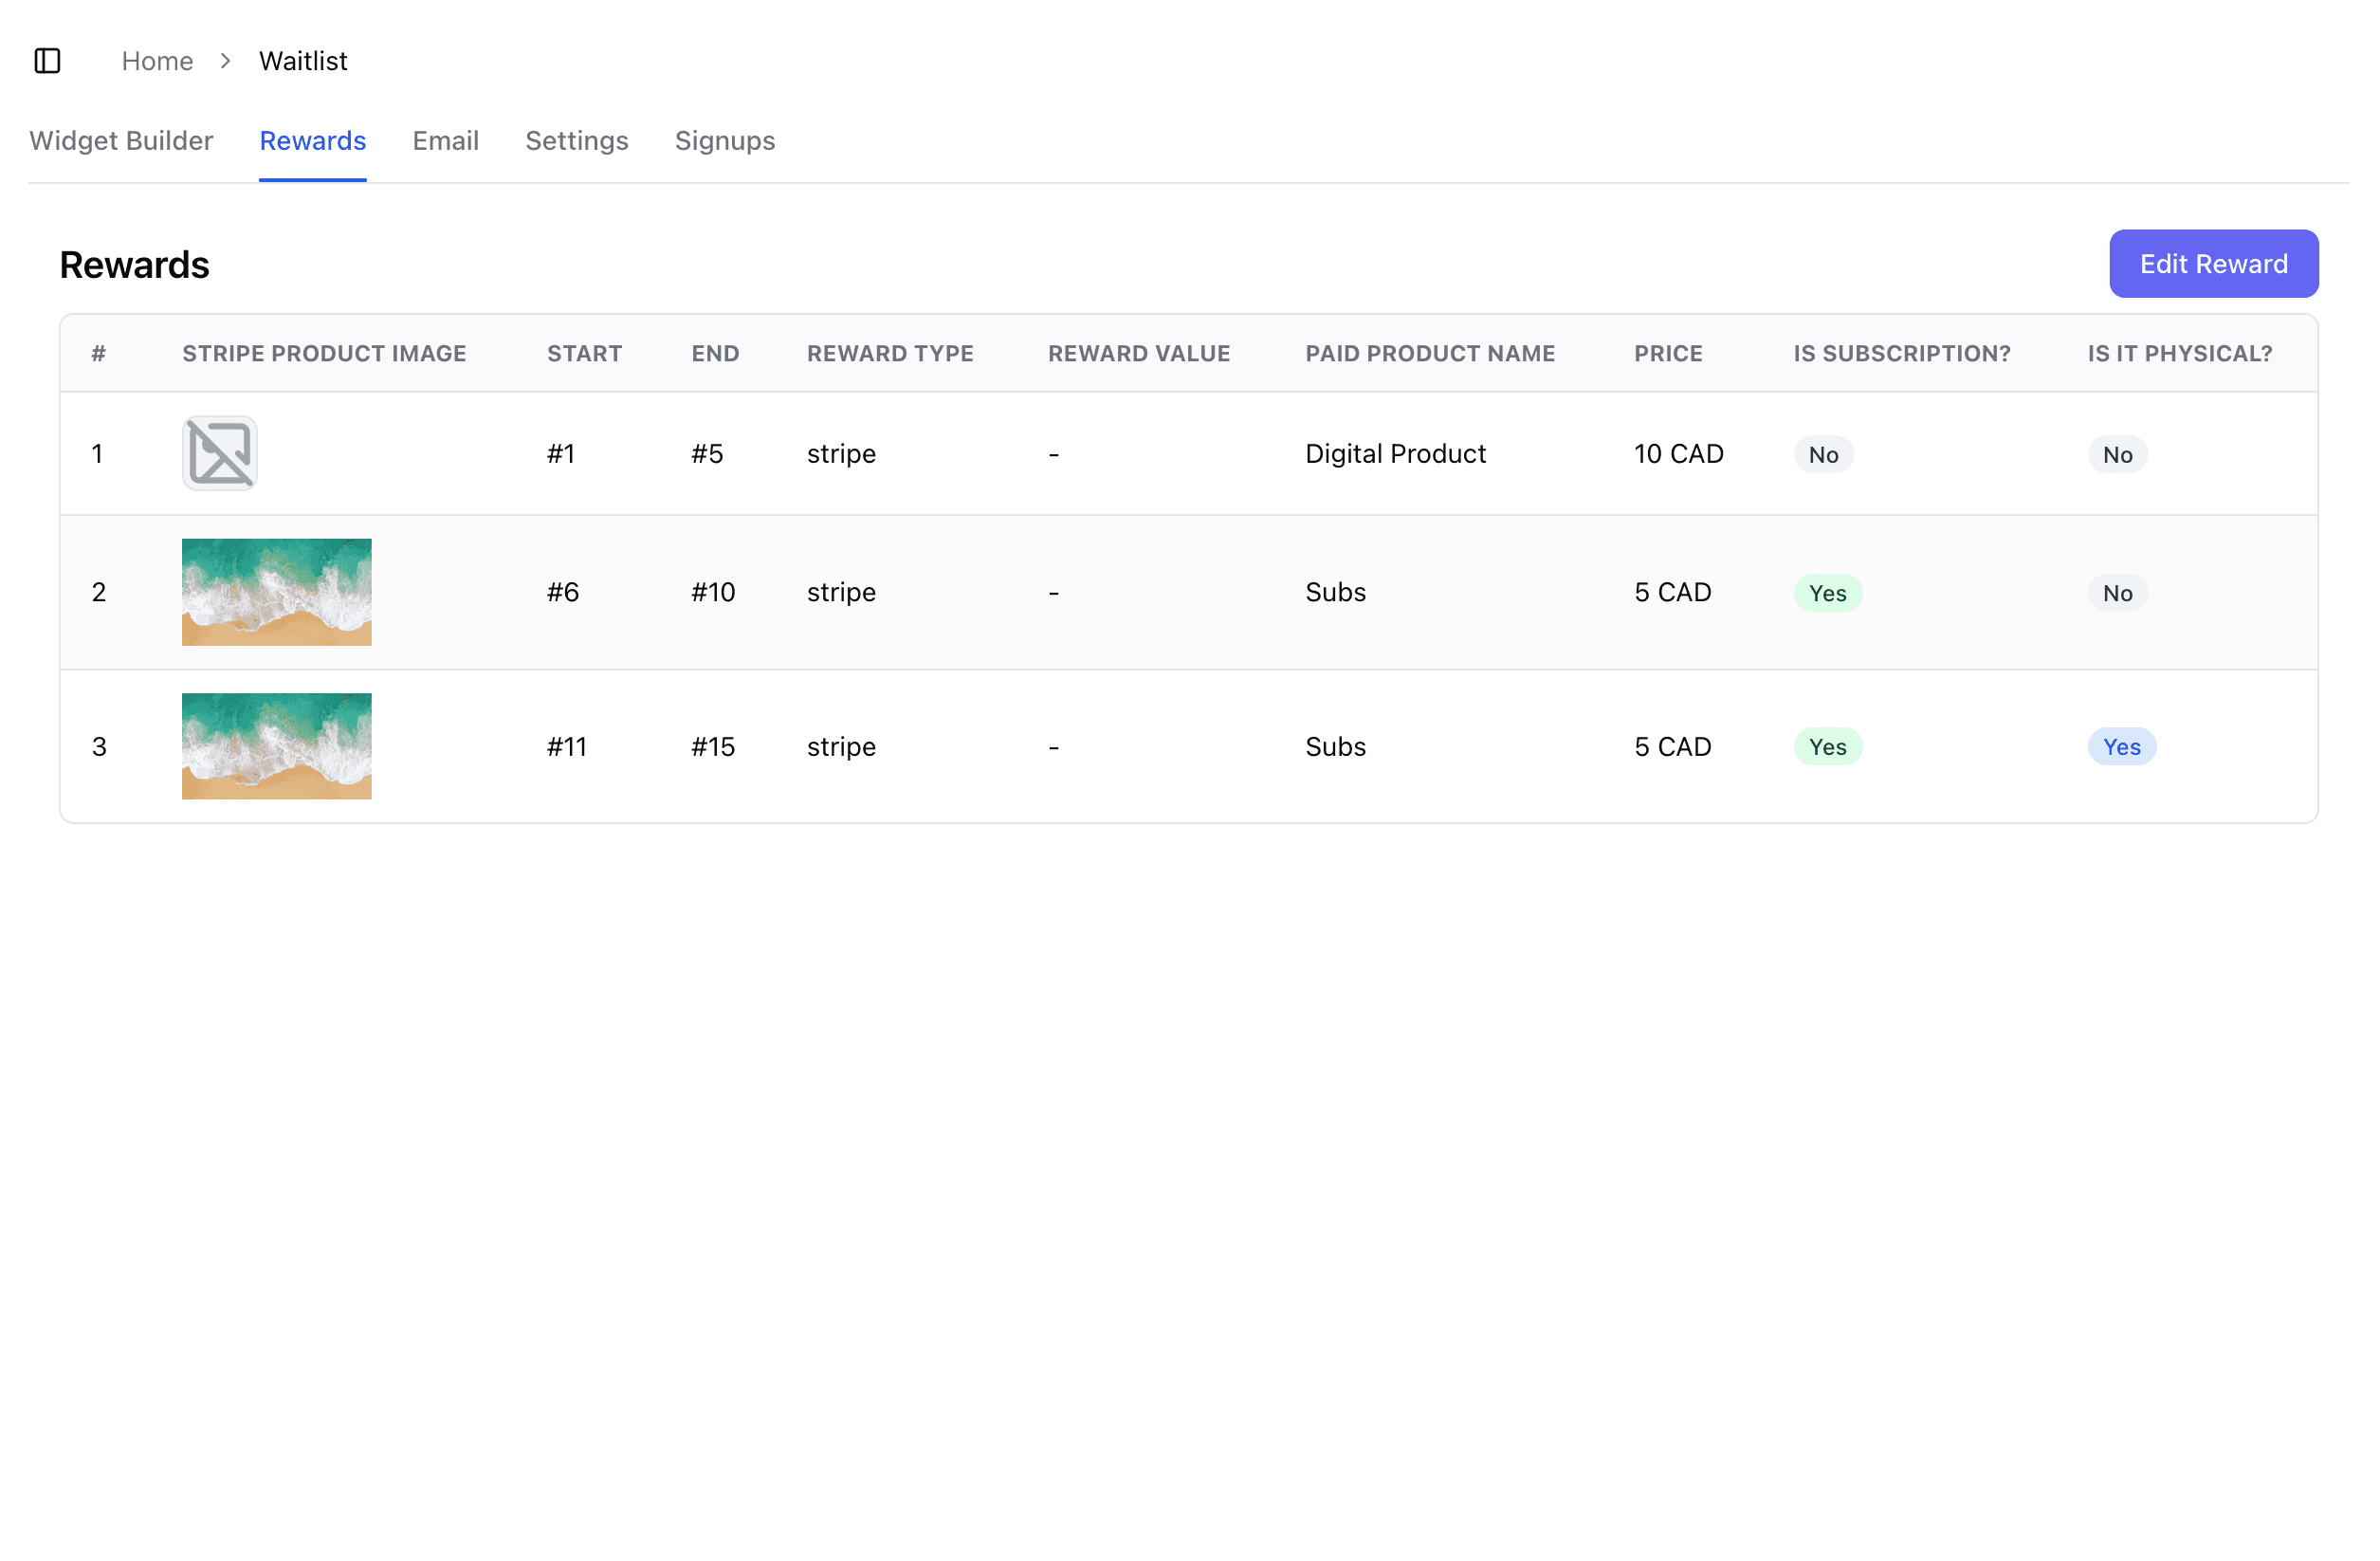
Task: Click the Is Subscription? column header
Action: pyautogui.click(x=1901, y=353)
